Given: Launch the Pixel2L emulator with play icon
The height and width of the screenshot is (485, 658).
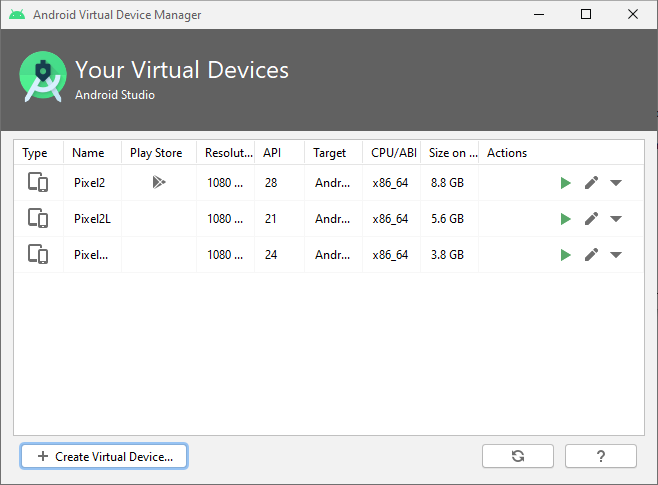Looking at the screenshot, I should [x=565, y=219].
